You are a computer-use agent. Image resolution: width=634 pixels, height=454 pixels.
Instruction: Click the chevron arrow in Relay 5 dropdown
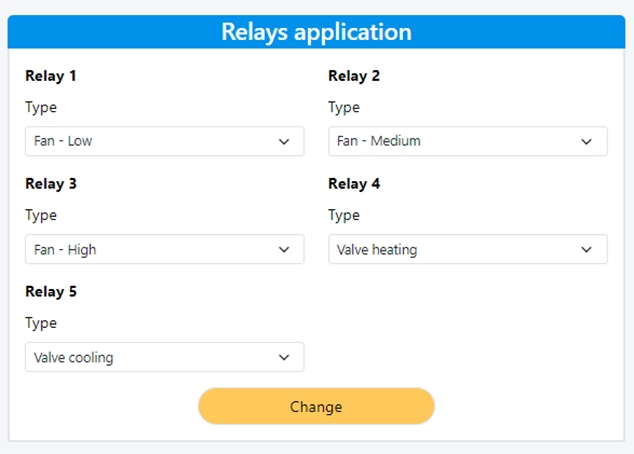point(284,358)
